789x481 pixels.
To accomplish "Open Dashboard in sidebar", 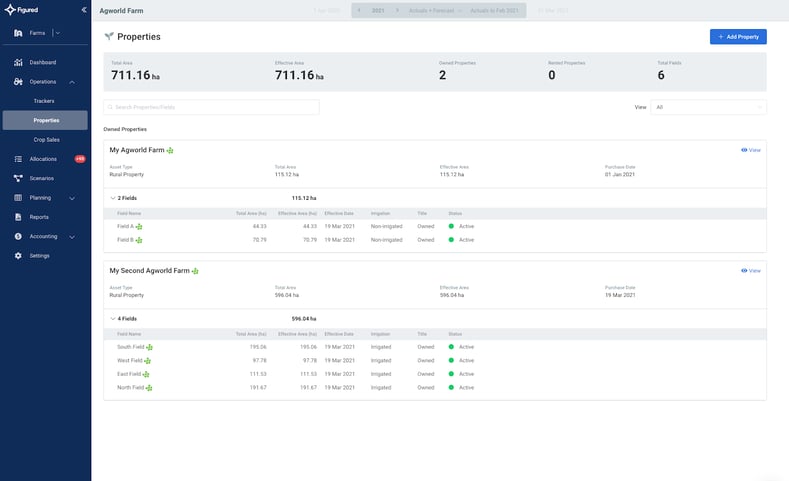I will click(x=43, y=62).
